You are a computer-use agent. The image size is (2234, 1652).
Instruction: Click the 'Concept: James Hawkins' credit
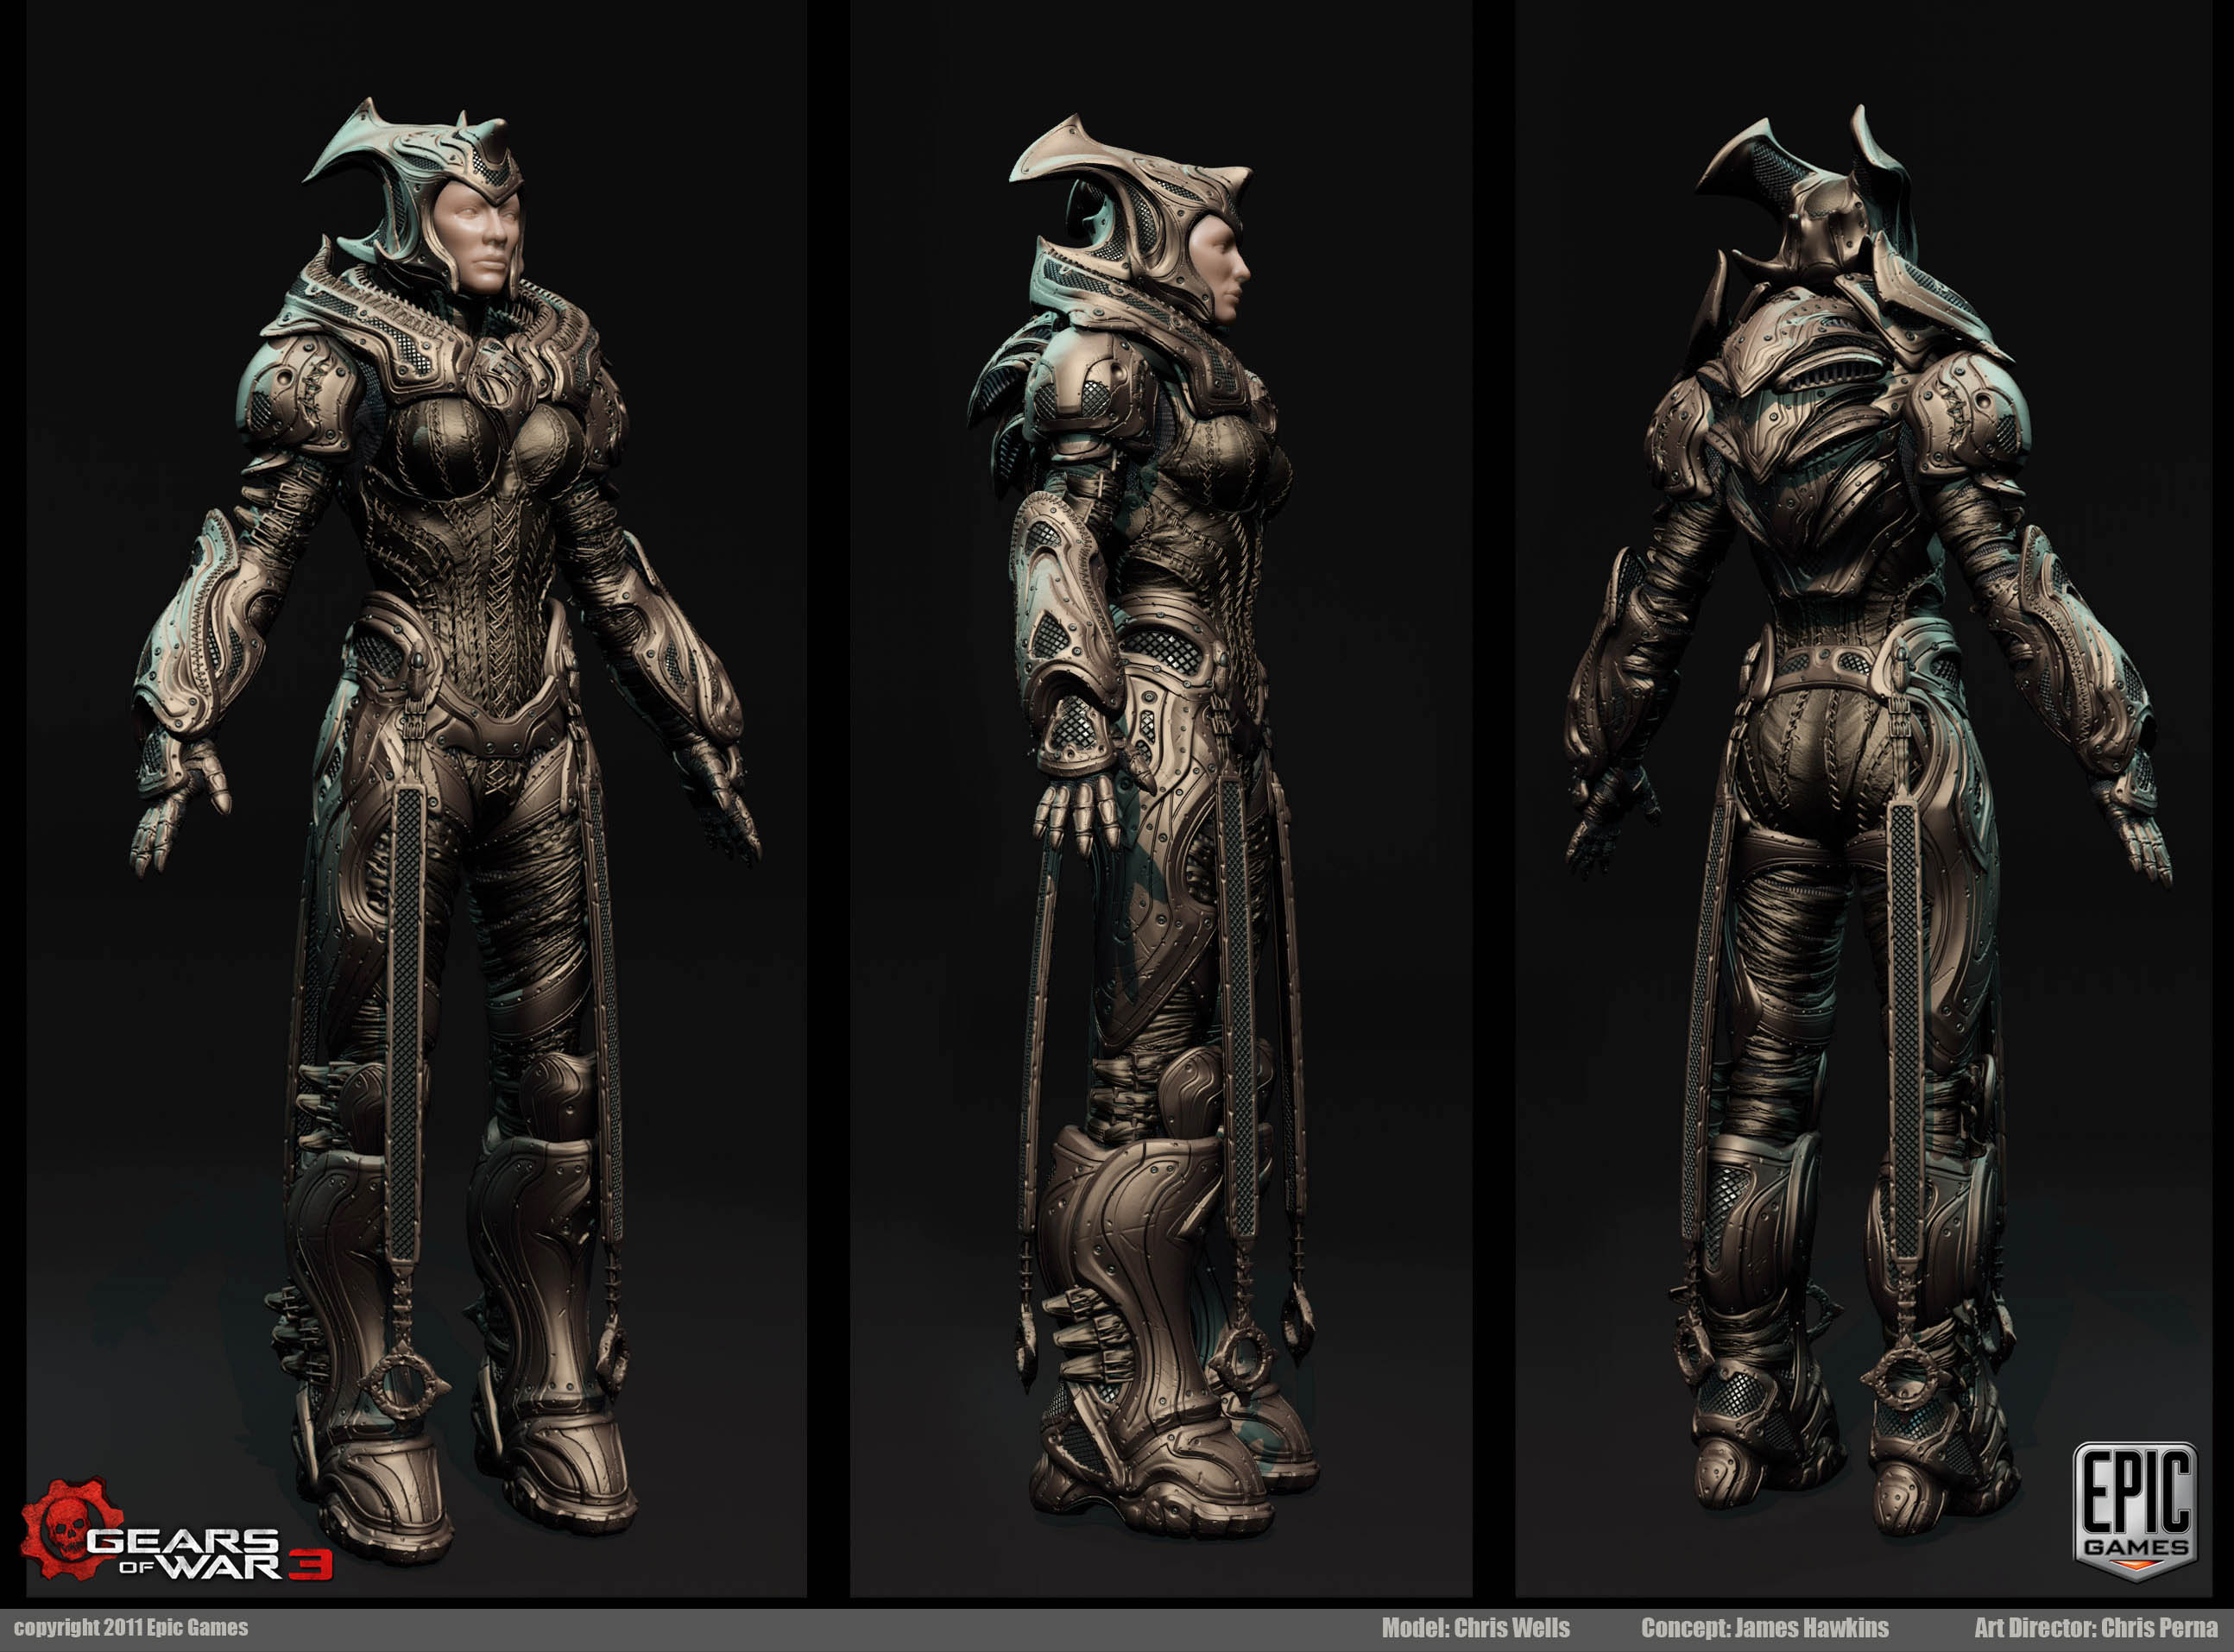(1765, 1628)
